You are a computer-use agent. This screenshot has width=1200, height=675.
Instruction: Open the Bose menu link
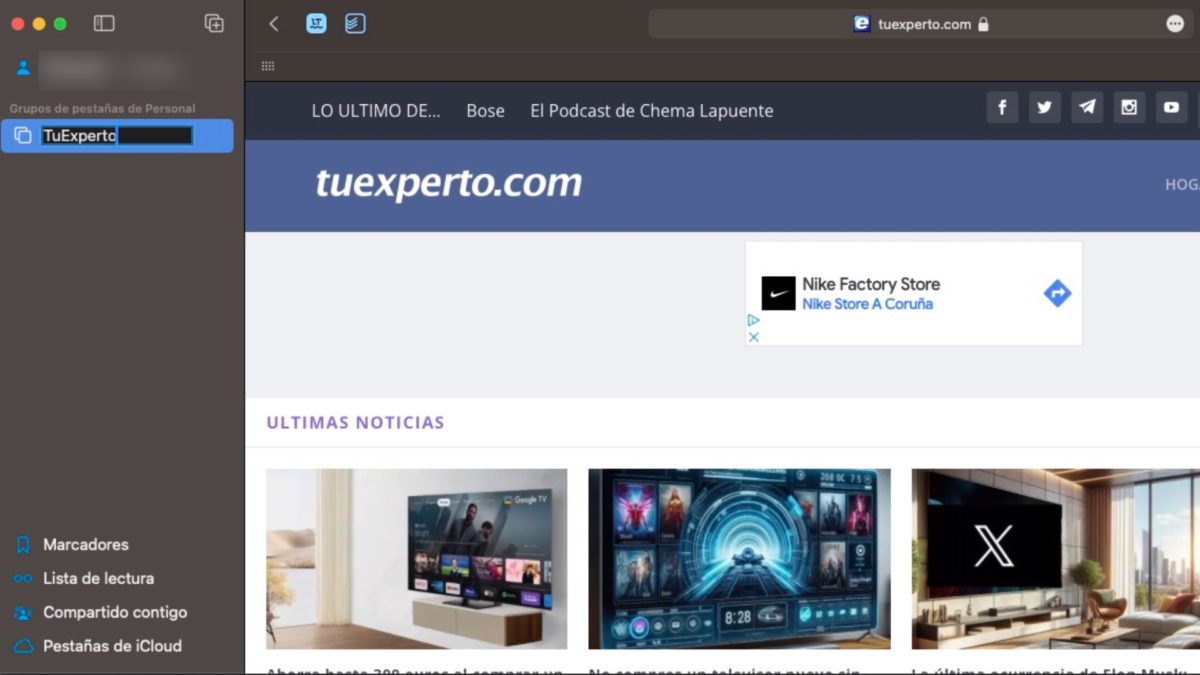[x=485, y=111]
